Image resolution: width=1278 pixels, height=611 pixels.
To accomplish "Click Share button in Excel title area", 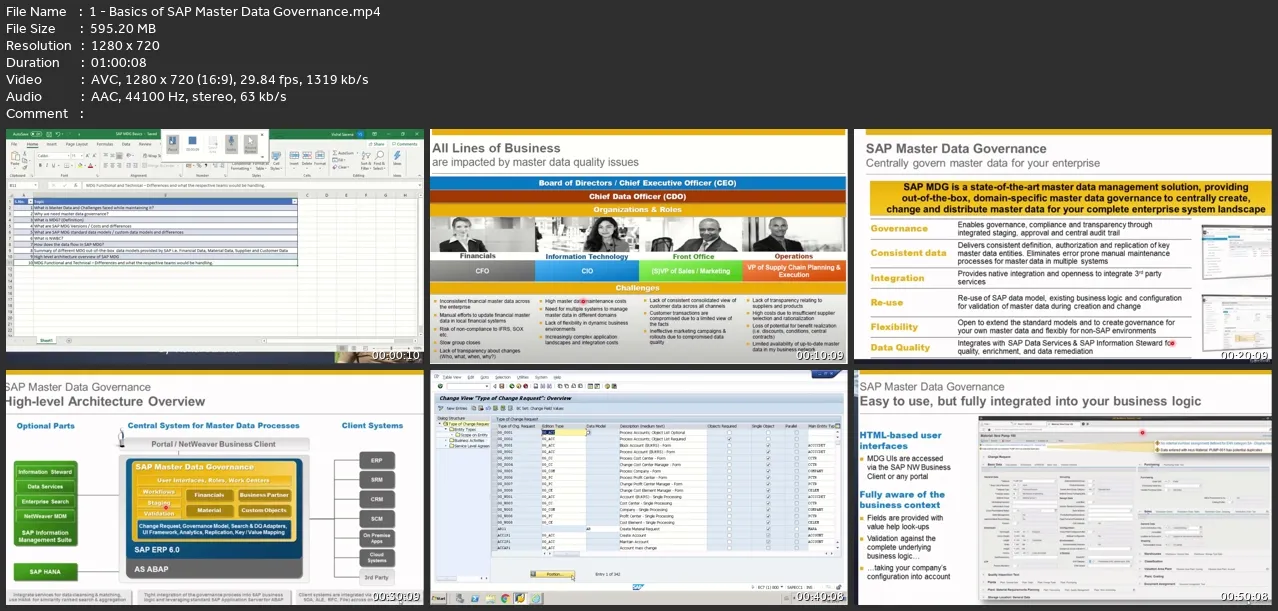I will [x=375, y=144].
